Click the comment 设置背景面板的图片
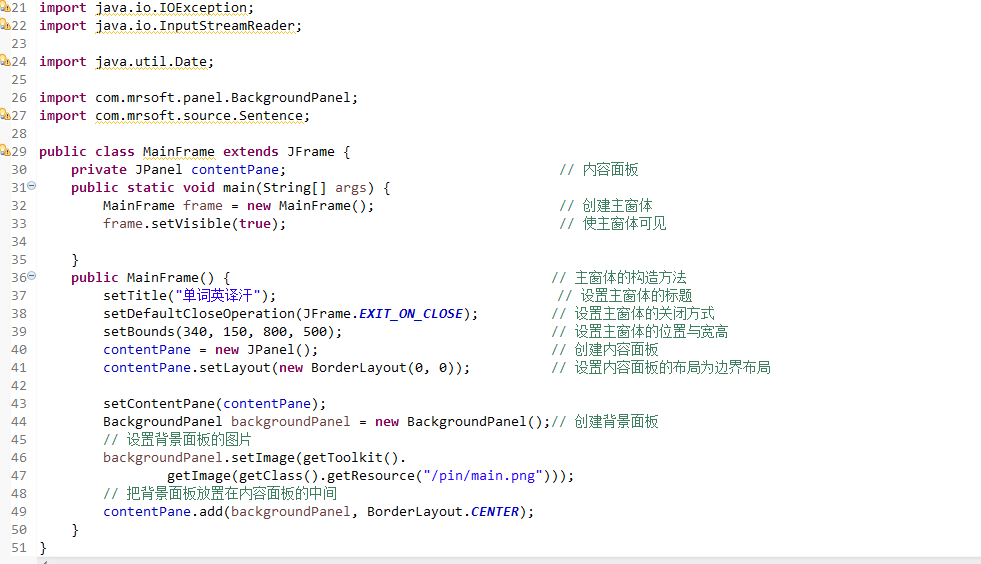 (177, 439)
